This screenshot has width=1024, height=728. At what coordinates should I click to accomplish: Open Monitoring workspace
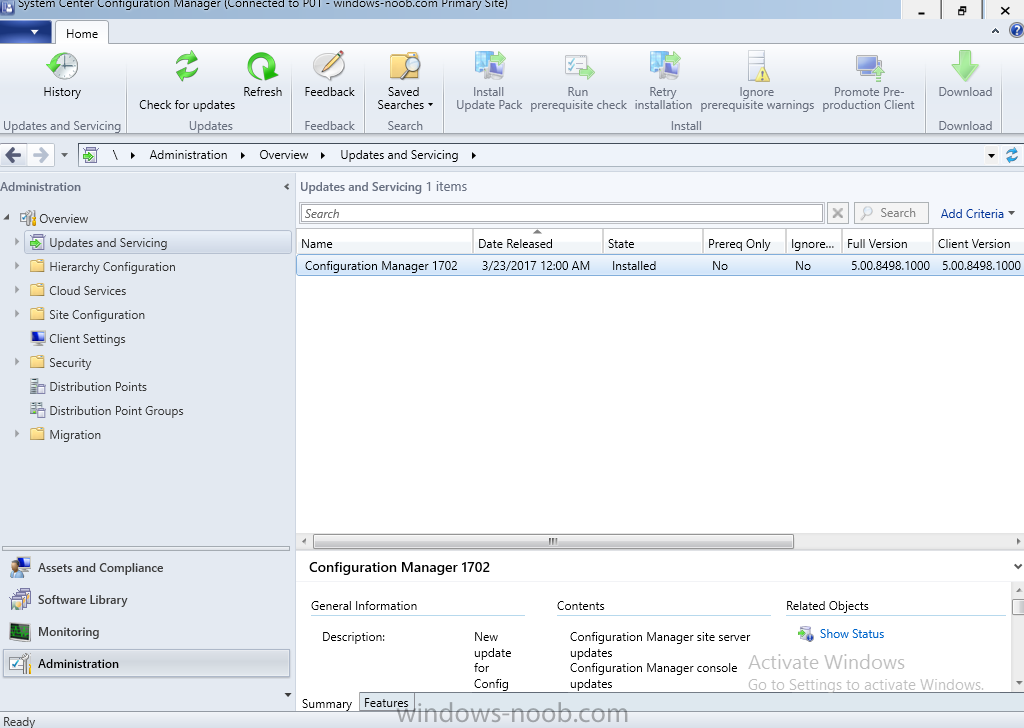(x=146, y=632)
